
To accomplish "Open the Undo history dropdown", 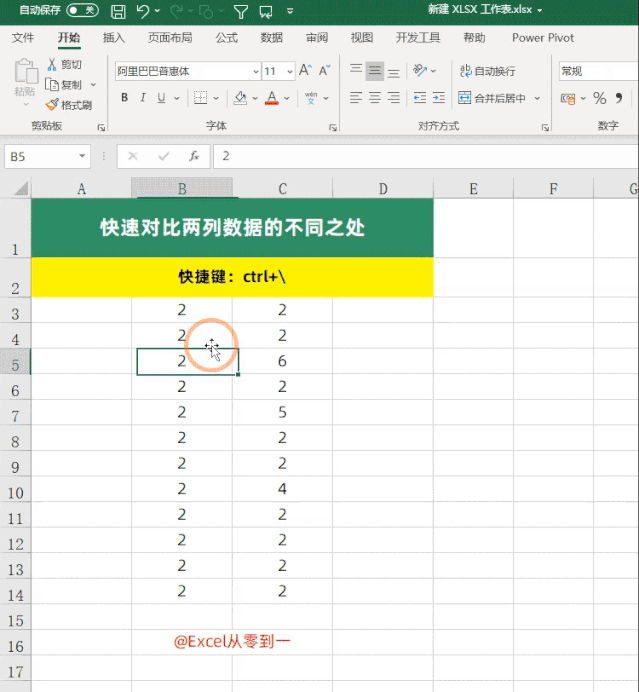I will tap(157, 11).
